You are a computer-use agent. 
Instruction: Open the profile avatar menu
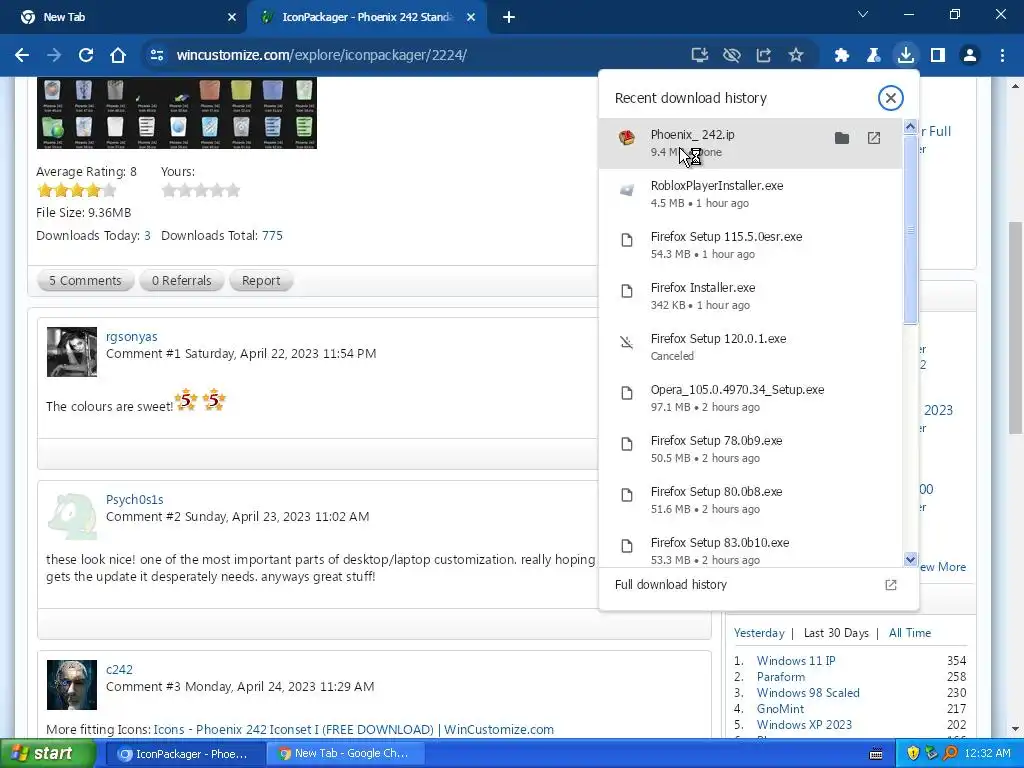click(970, 56)
